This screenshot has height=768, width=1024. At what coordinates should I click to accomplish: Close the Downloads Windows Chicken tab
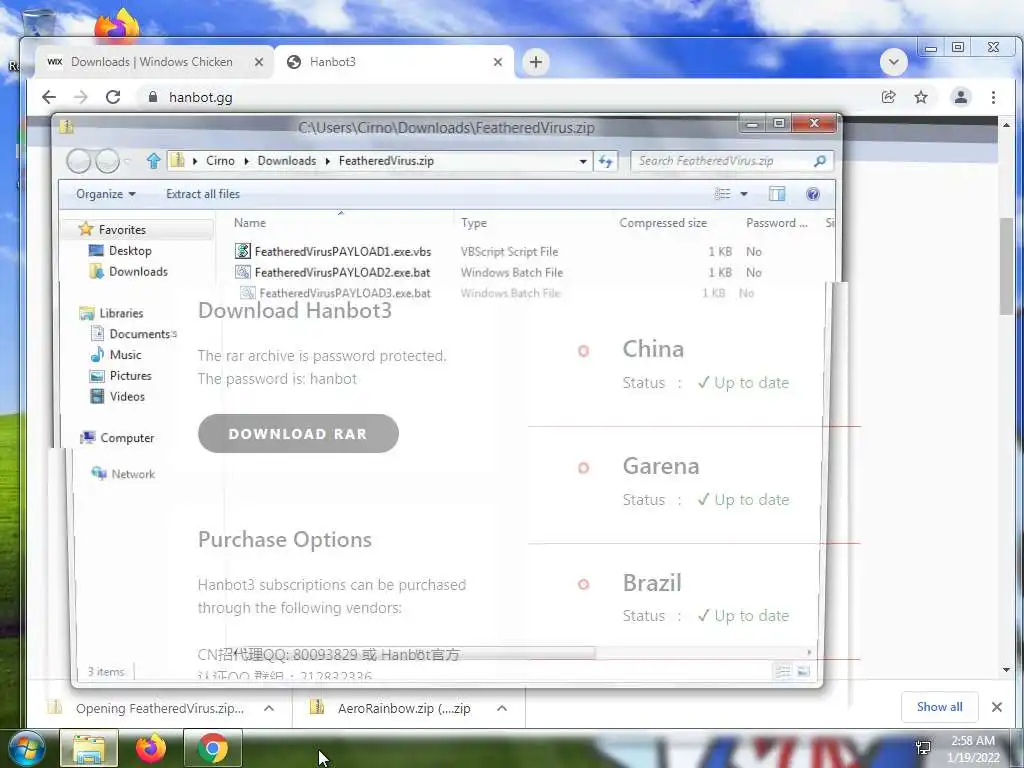[x=259, y=62]
